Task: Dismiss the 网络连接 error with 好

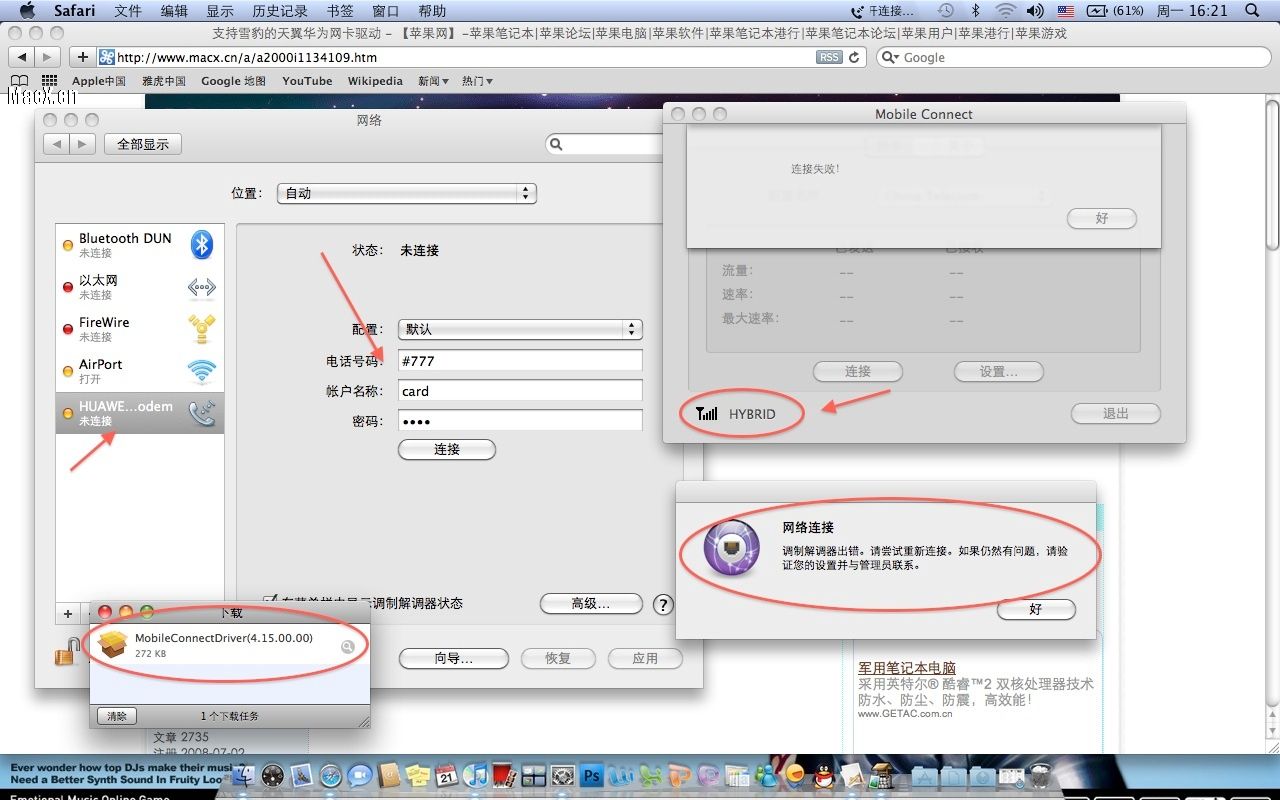Action: point(1036,609)
